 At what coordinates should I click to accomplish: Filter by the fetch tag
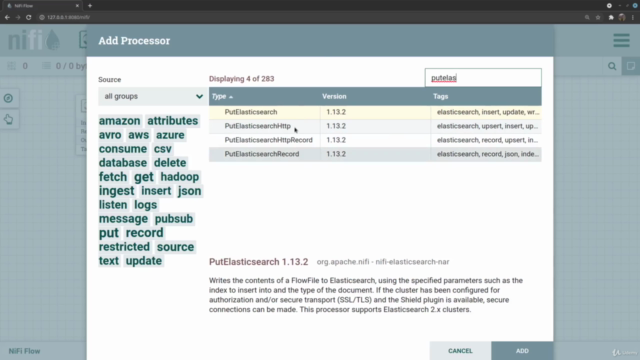tap(113, 177)
